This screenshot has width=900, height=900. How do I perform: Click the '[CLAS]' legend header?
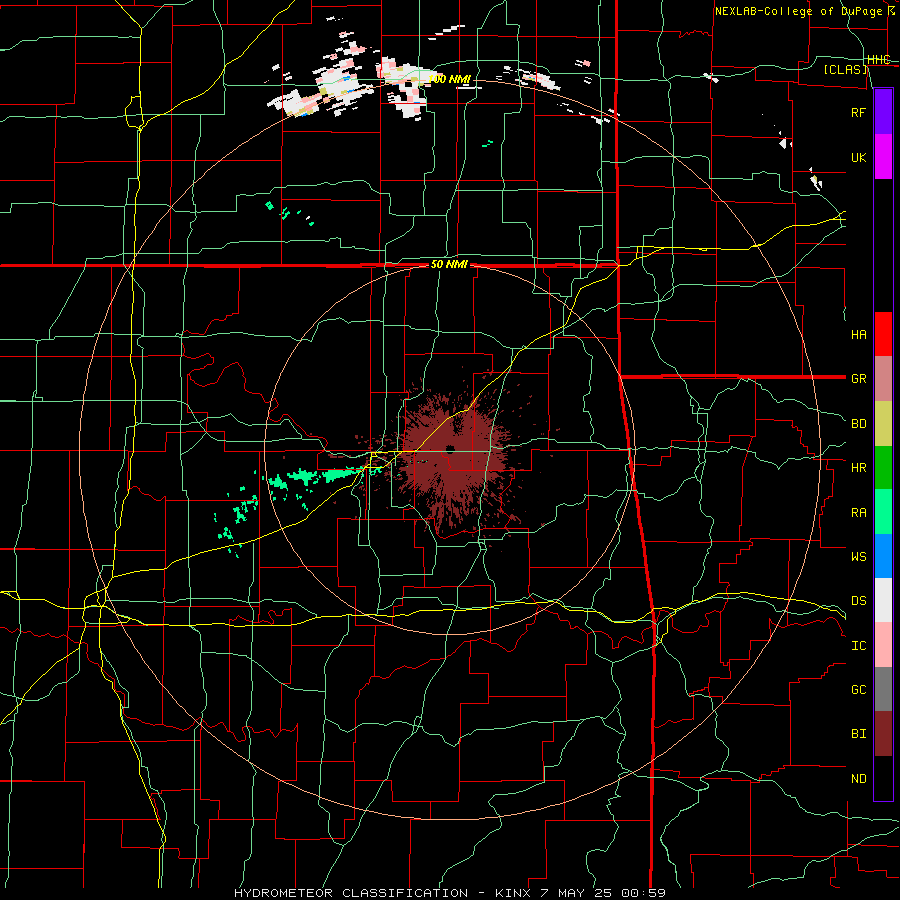coord(845,70)
